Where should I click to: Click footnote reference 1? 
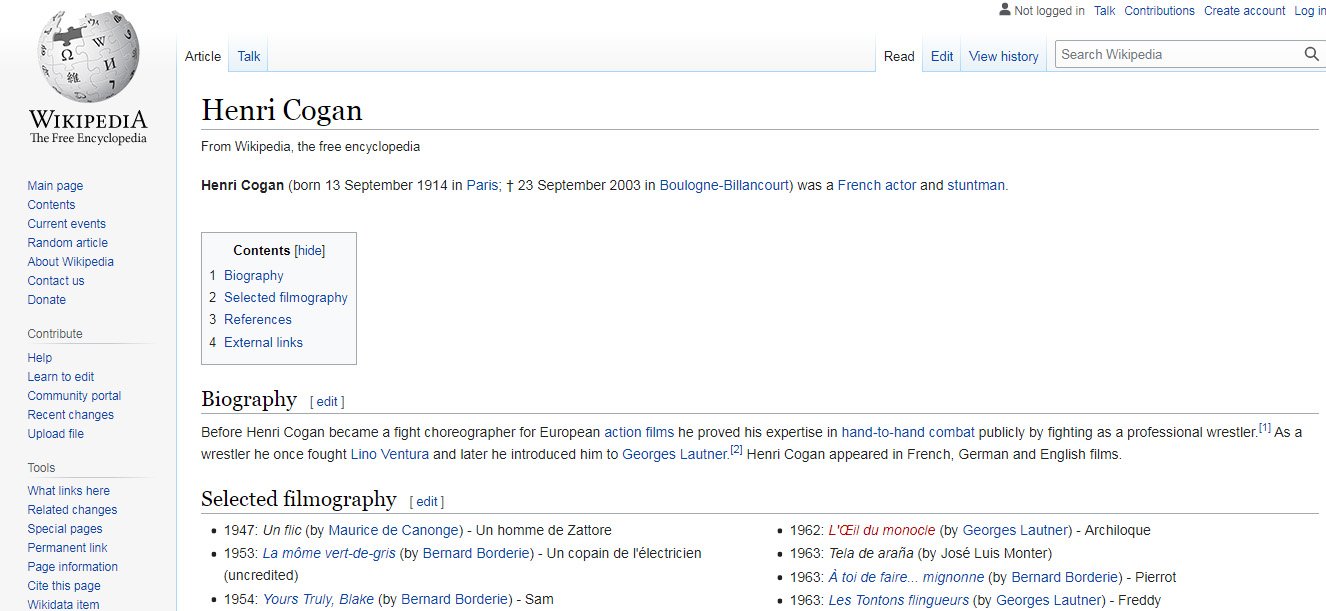[1265, 429]
